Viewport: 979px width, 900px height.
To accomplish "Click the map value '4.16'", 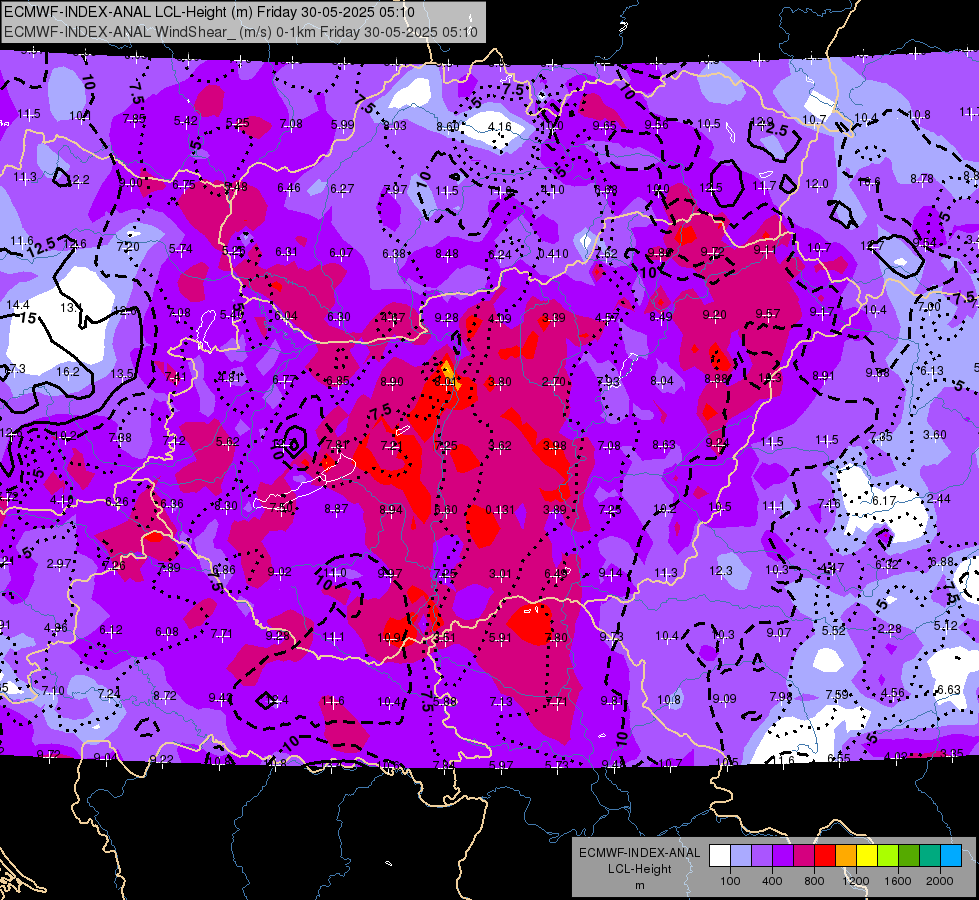I will 499,127.
